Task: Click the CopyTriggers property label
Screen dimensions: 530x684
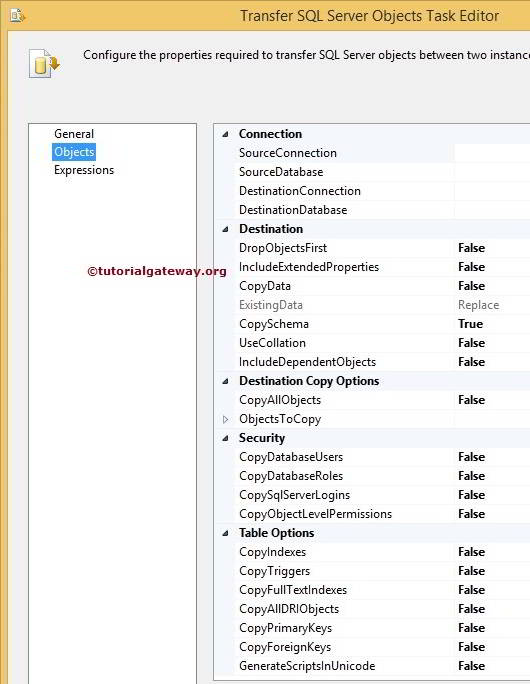Action: point(274,571)
